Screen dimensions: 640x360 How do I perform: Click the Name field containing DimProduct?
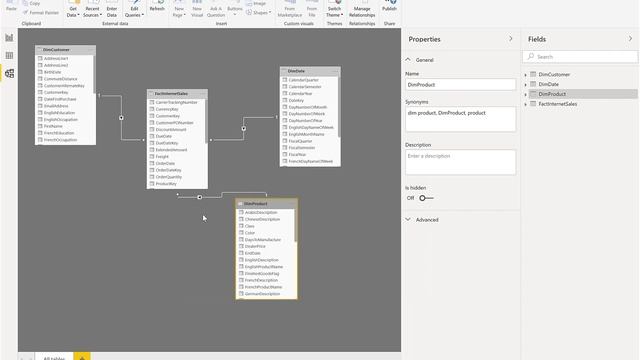click(460, 85)
